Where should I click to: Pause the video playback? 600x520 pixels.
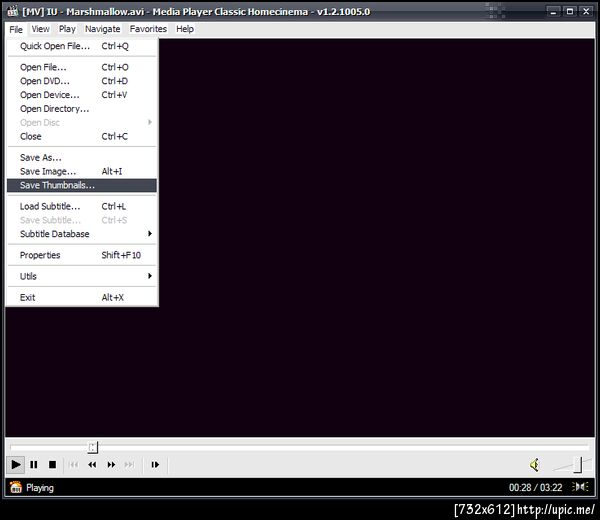(34, 465)
